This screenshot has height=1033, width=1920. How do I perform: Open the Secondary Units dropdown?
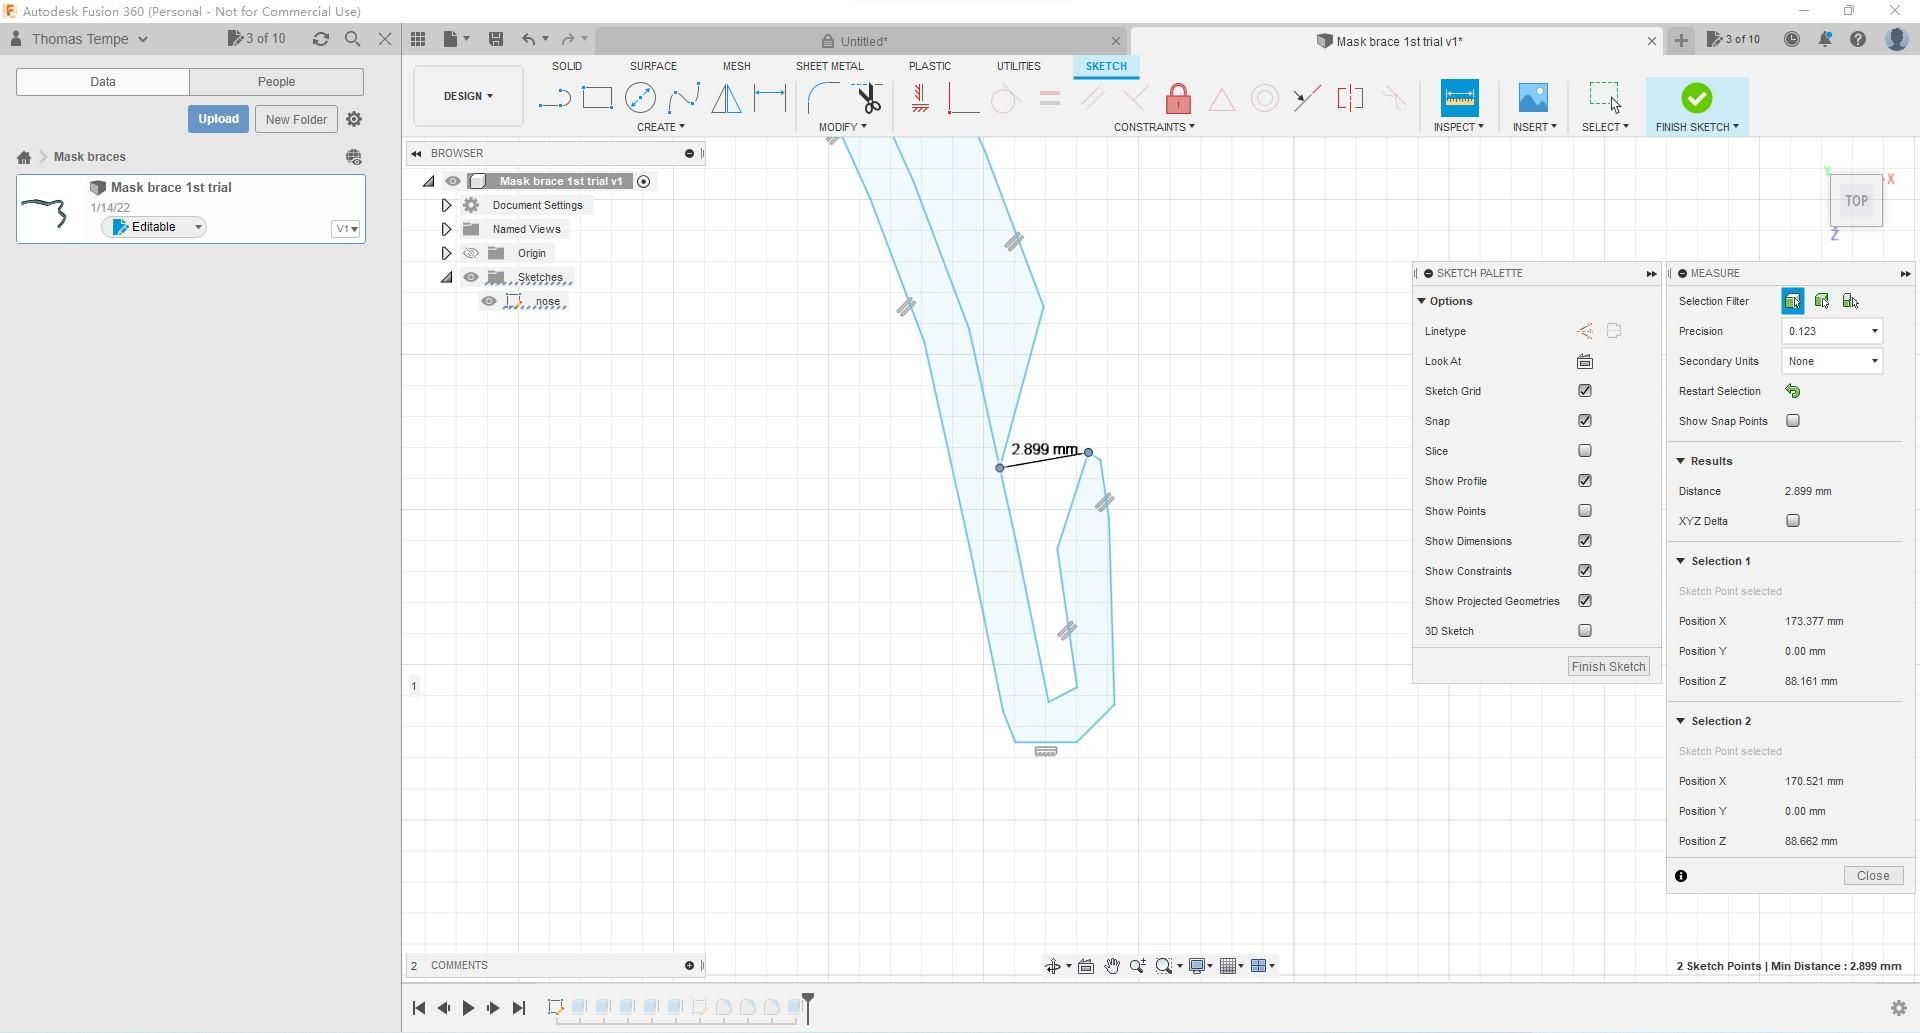click(x=1832, y=361)
